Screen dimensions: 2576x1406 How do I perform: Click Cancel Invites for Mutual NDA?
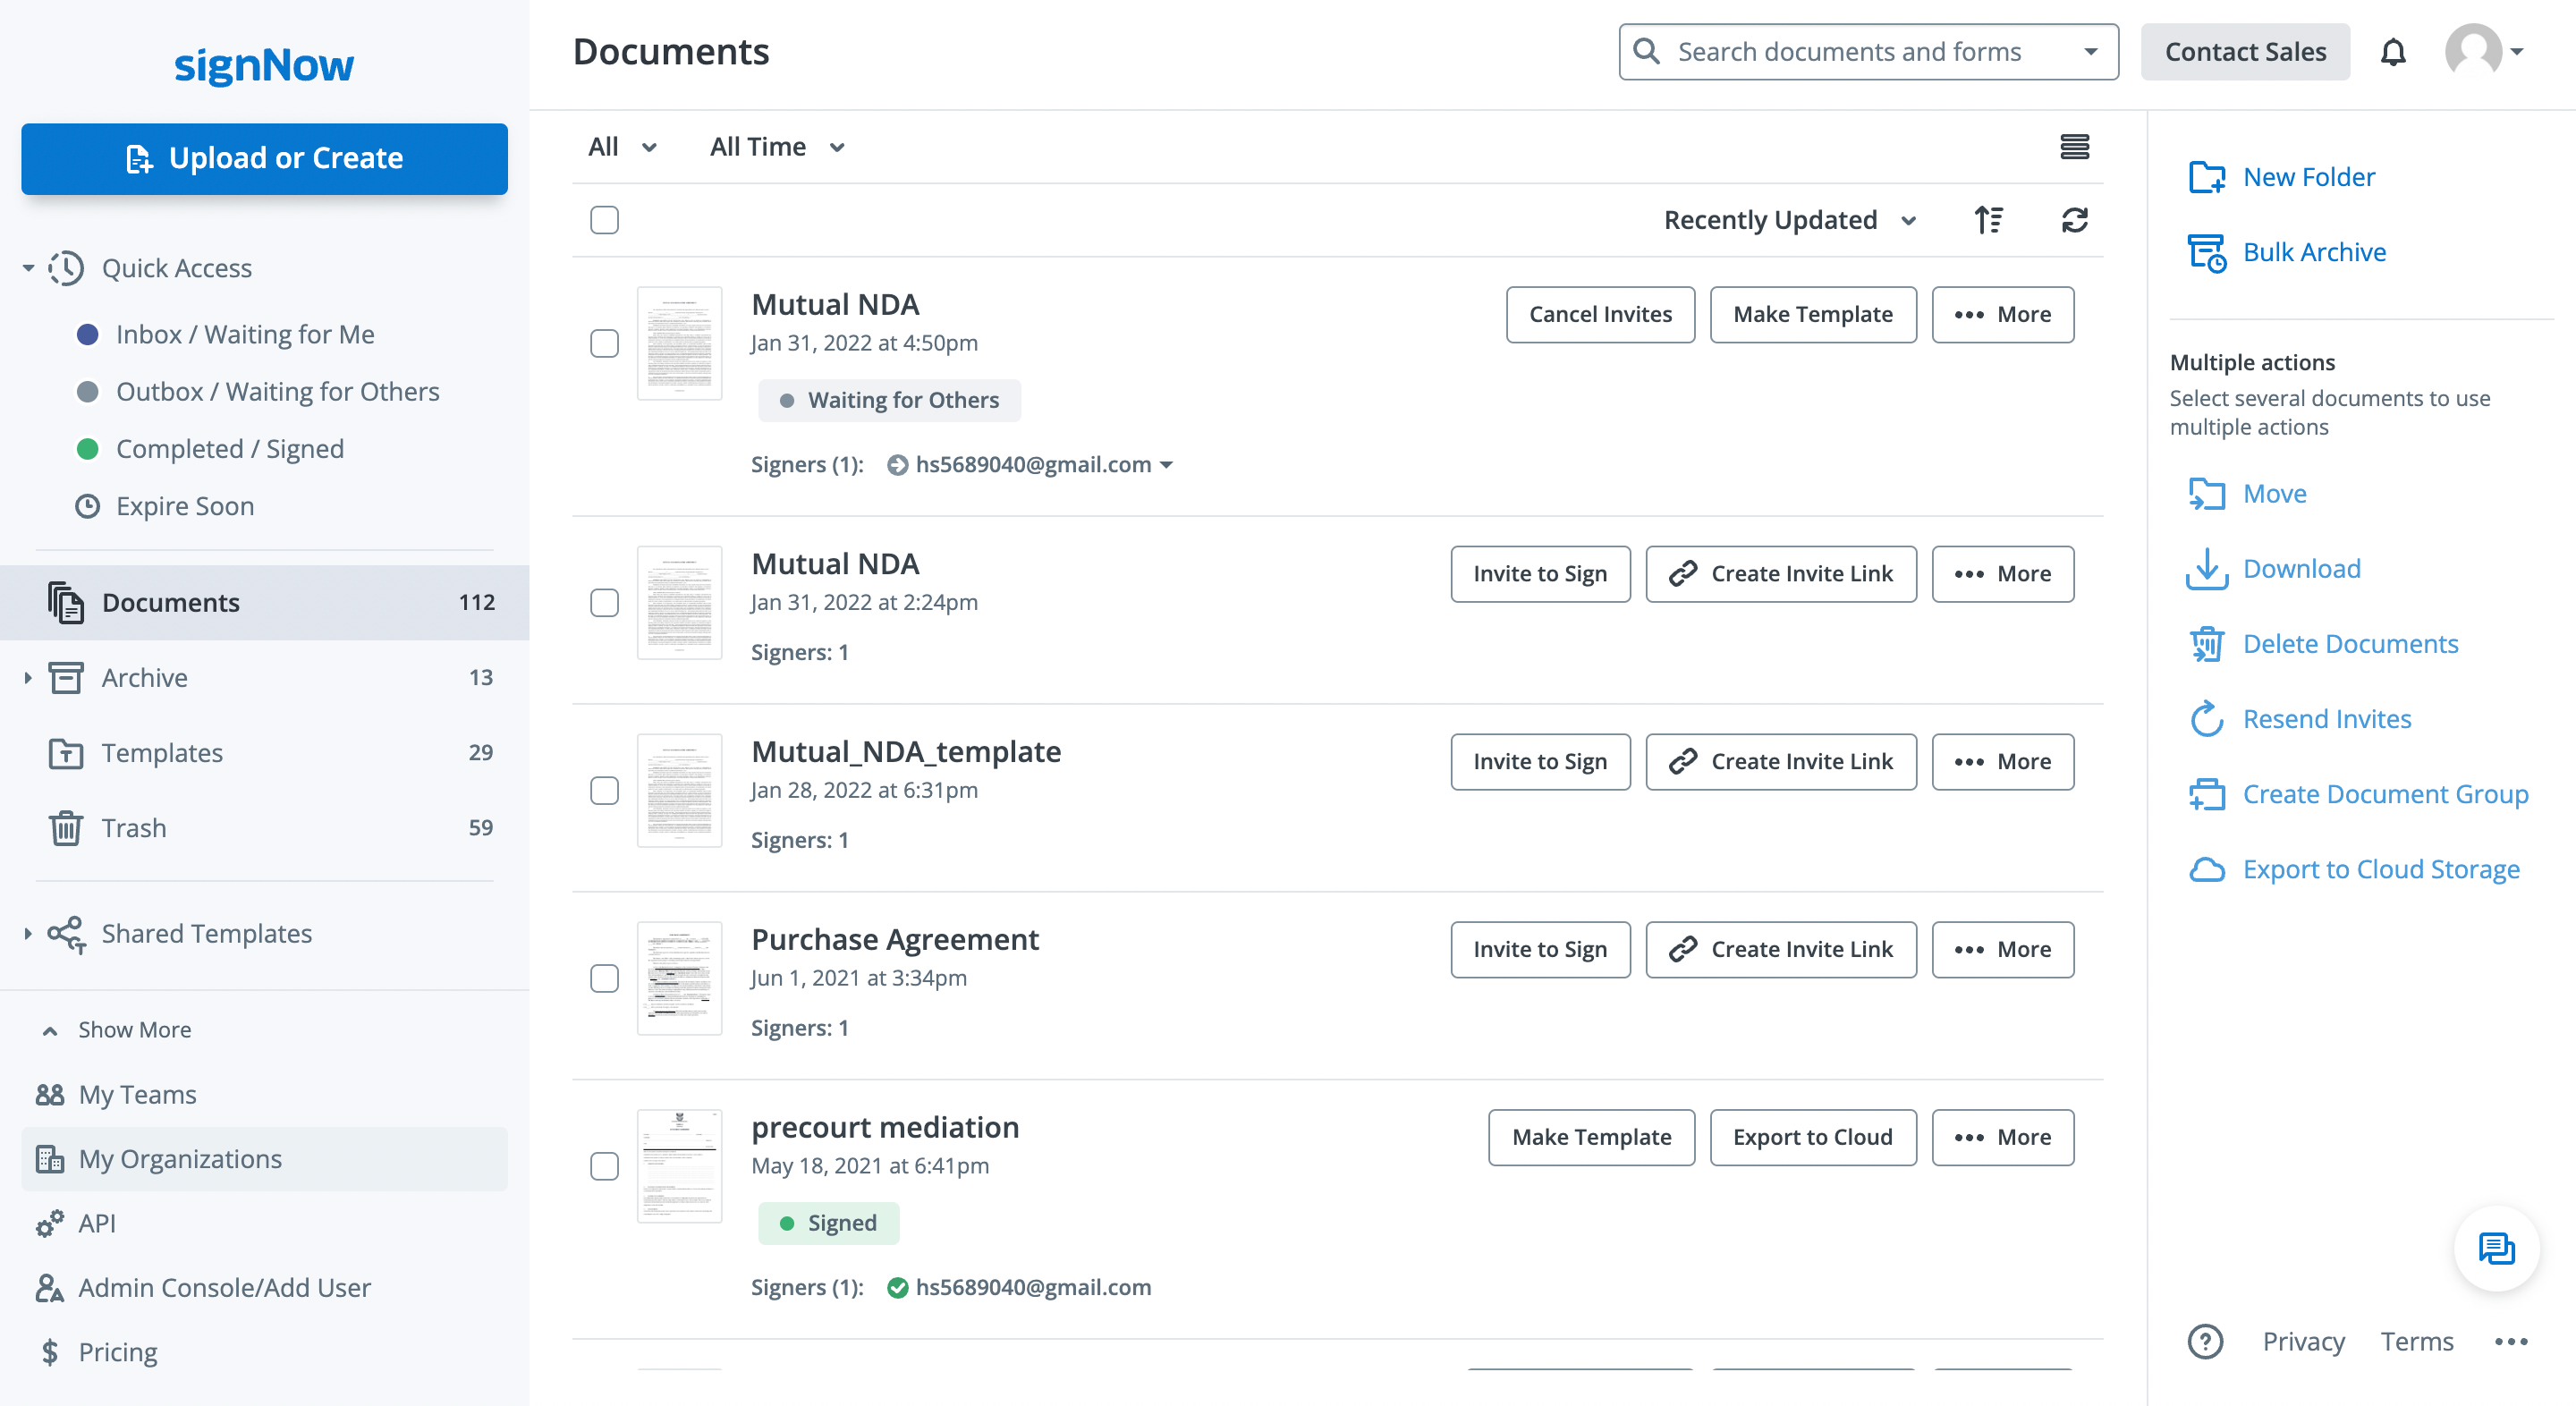tap(1600, 314)
